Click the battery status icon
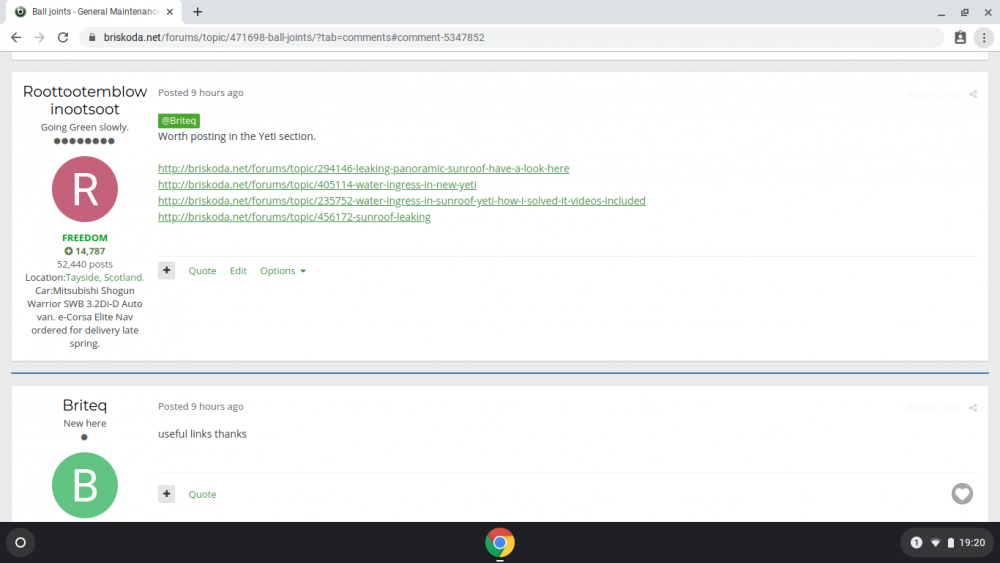 coord(950,543)
